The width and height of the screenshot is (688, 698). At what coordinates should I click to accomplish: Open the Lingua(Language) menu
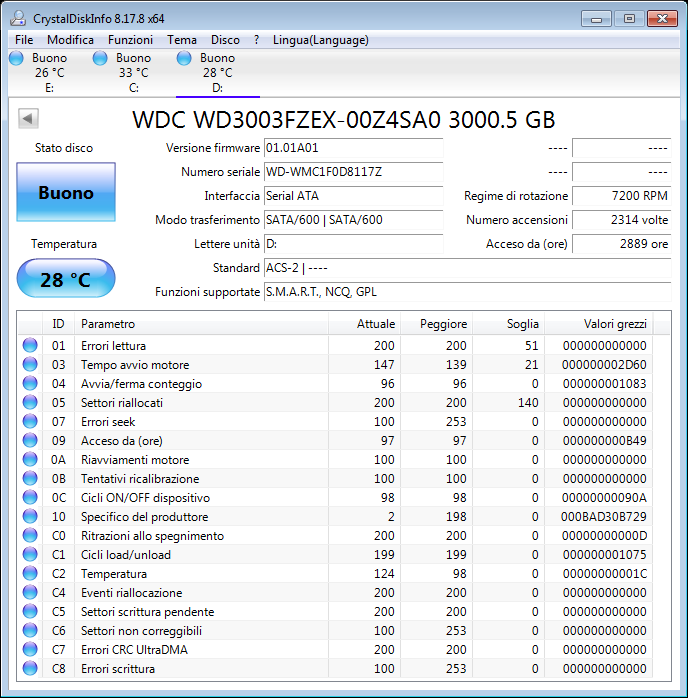(x=321, y=40)
